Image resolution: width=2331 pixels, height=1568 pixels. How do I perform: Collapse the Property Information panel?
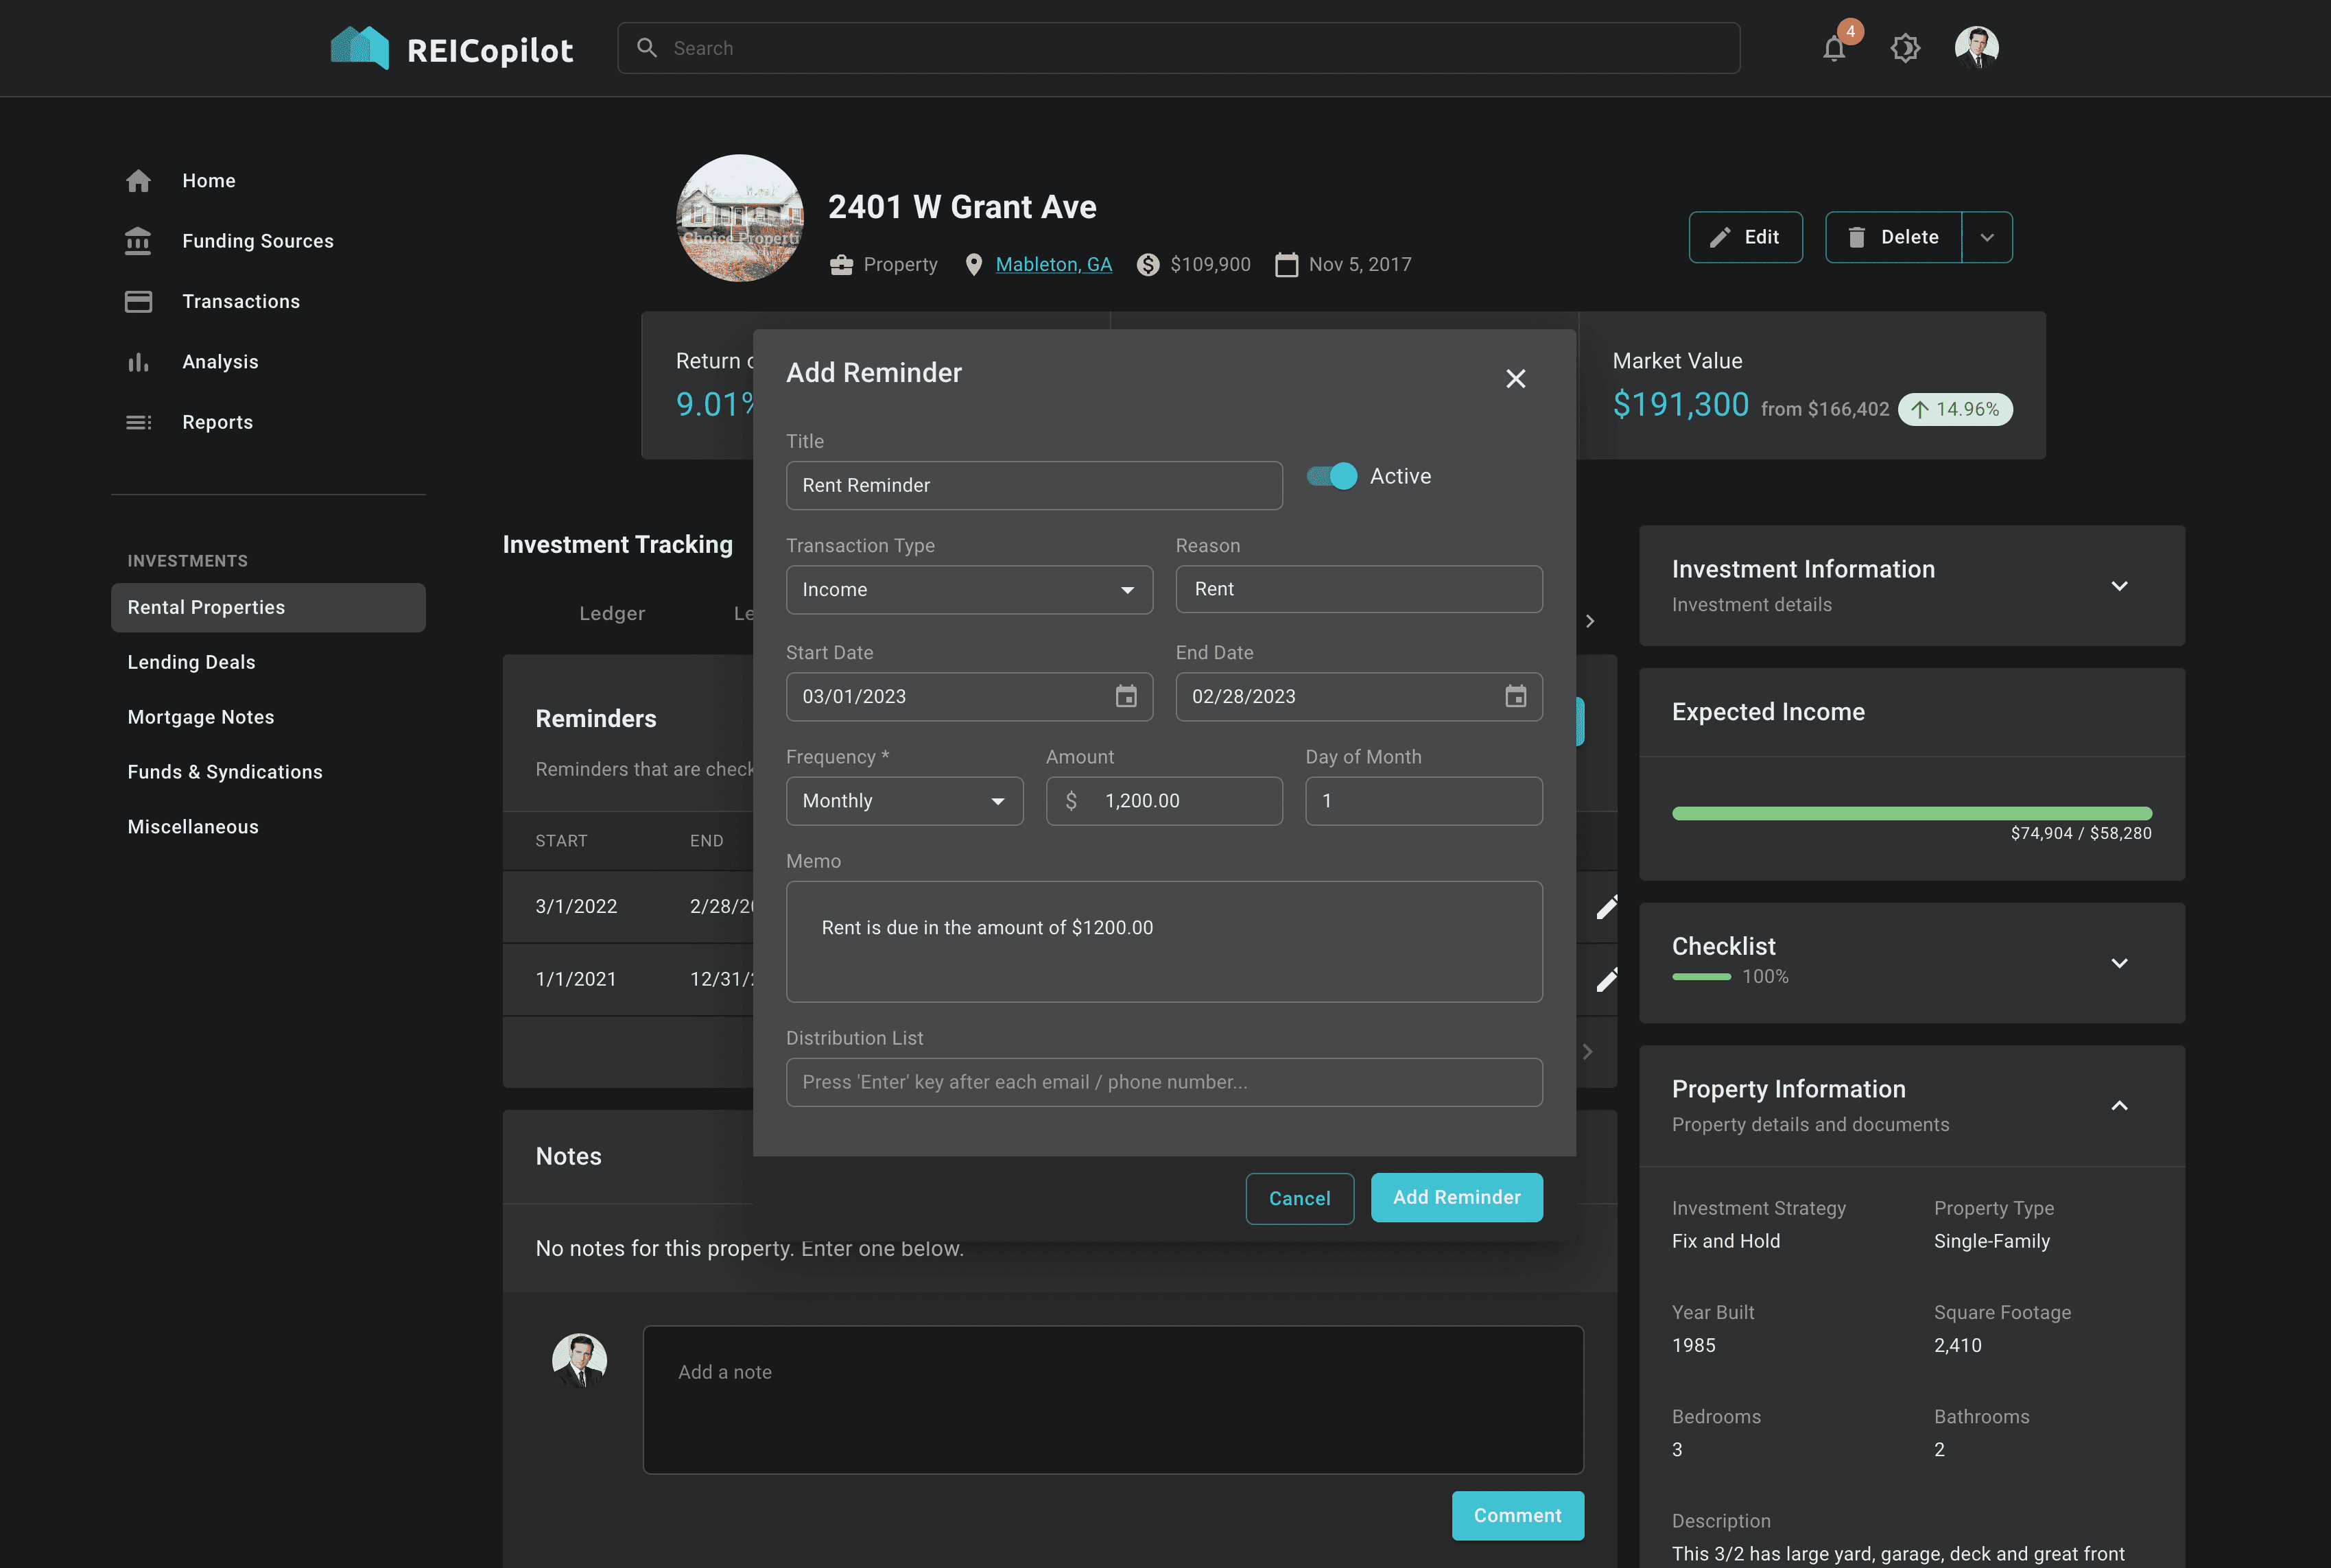(x=2118, y=1106)
